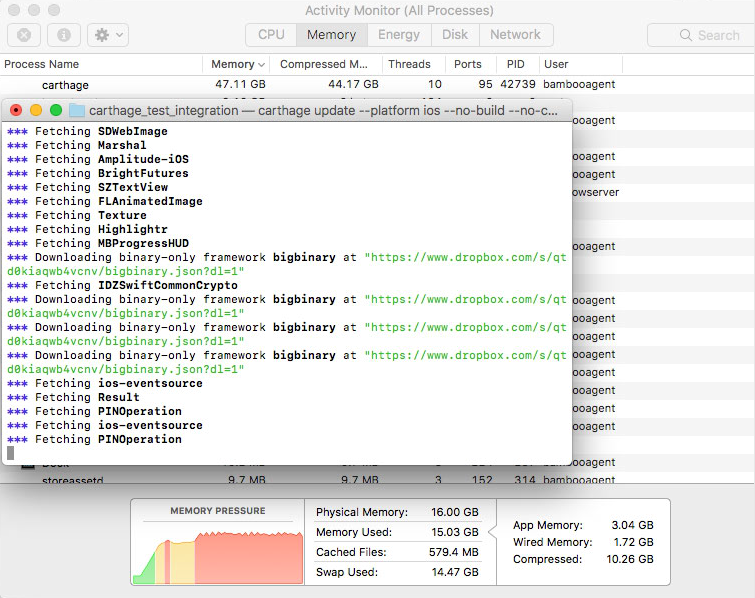Image resolution: width=755 pixels, height=598 pixels.
Task: Toggle Memory column sort order arrow
Action: pyautogui.click(x=261, y=65)
